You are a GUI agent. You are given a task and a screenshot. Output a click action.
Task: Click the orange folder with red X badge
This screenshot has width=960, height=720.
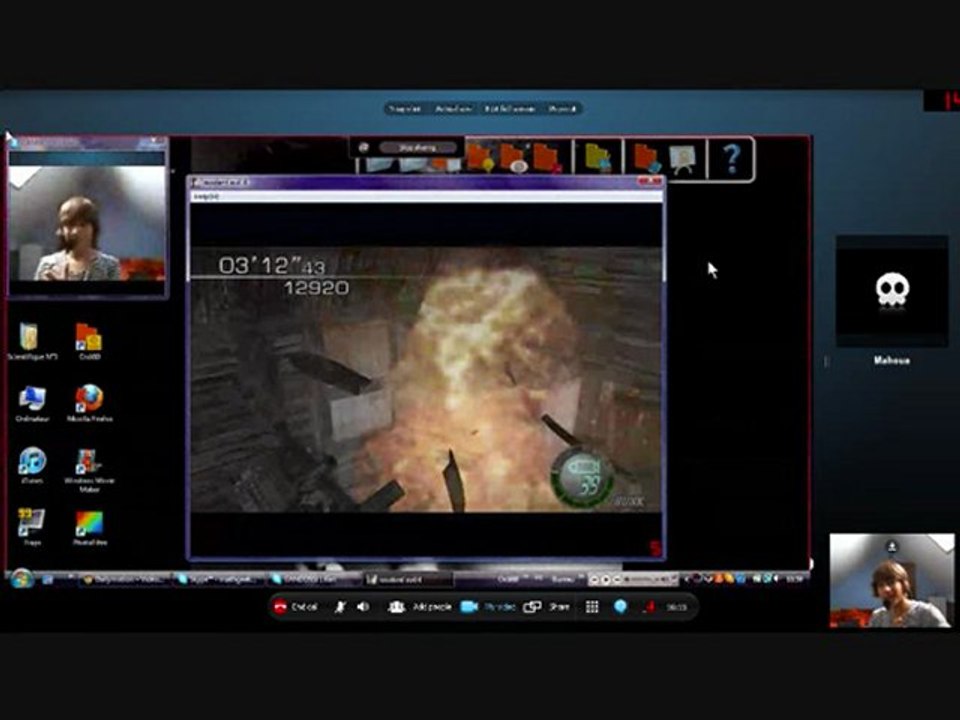coord(546,158)
